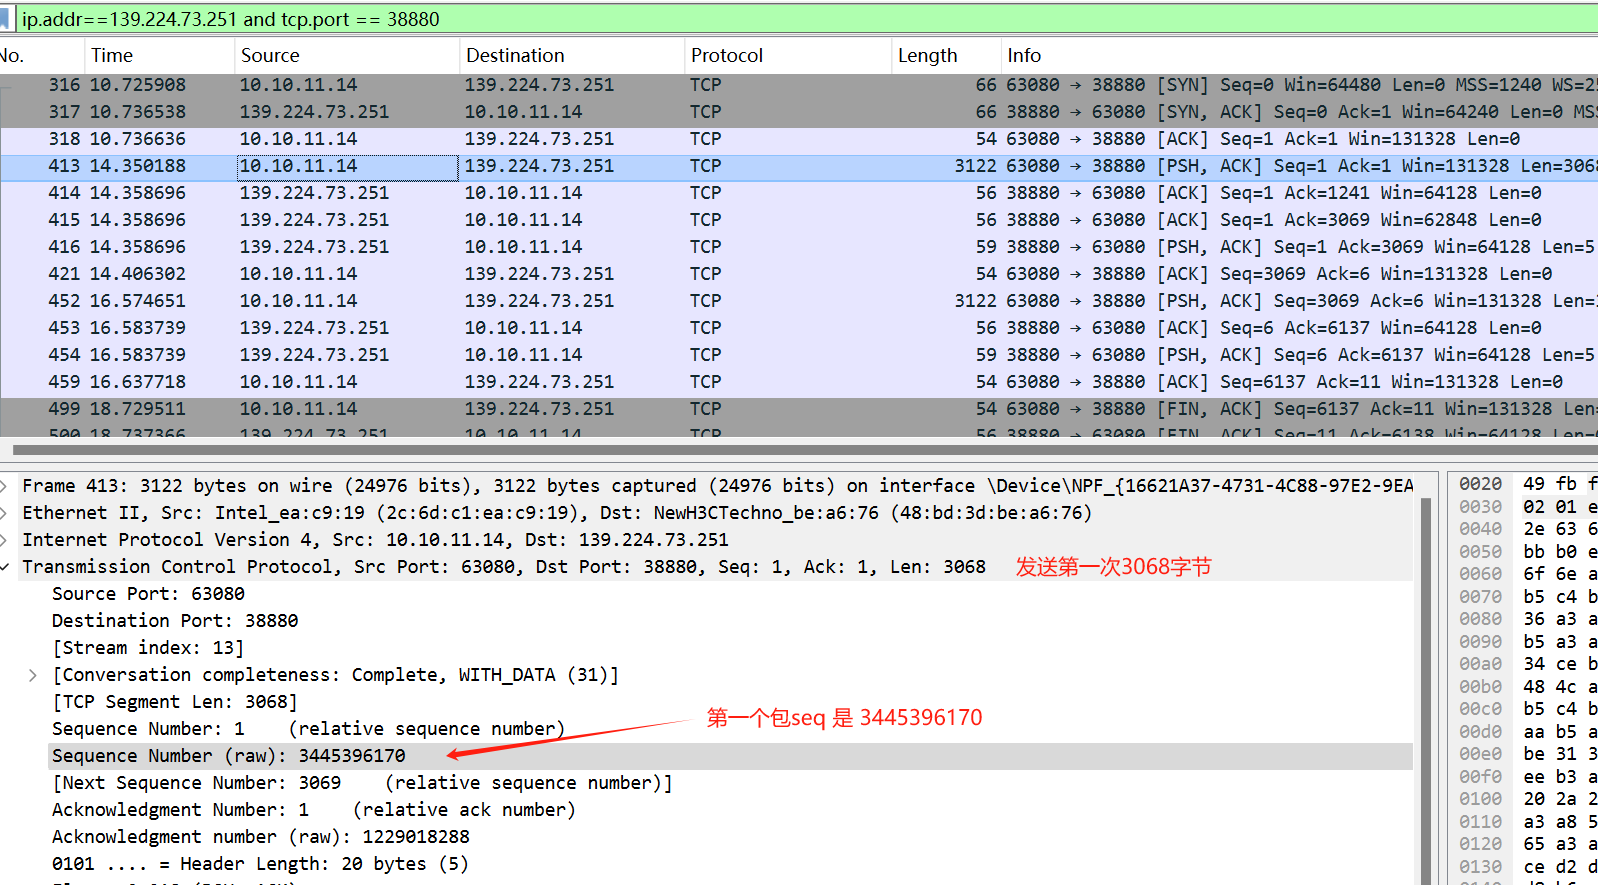1598x885 pixels.
Task: Select packet 499 FIN, ACK row
Action: [x=799, y=409]
